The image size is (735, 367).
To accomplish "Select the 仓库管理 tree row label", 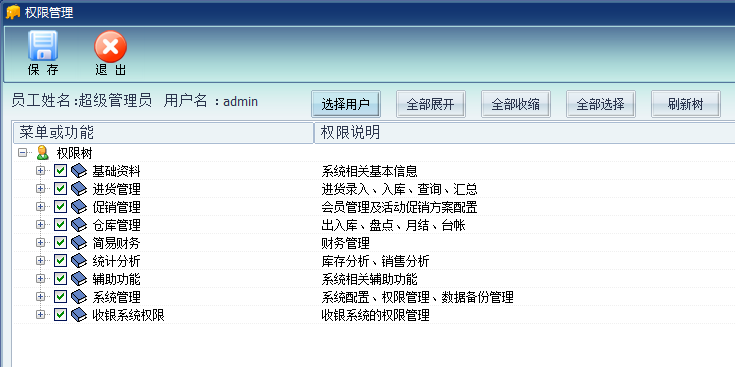I will tap(116, 225).
